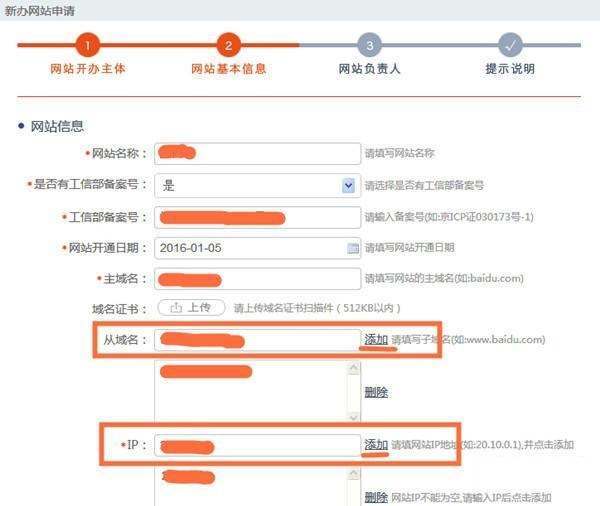Click scroll up arrow of 从域名 list

coord(354,368)
